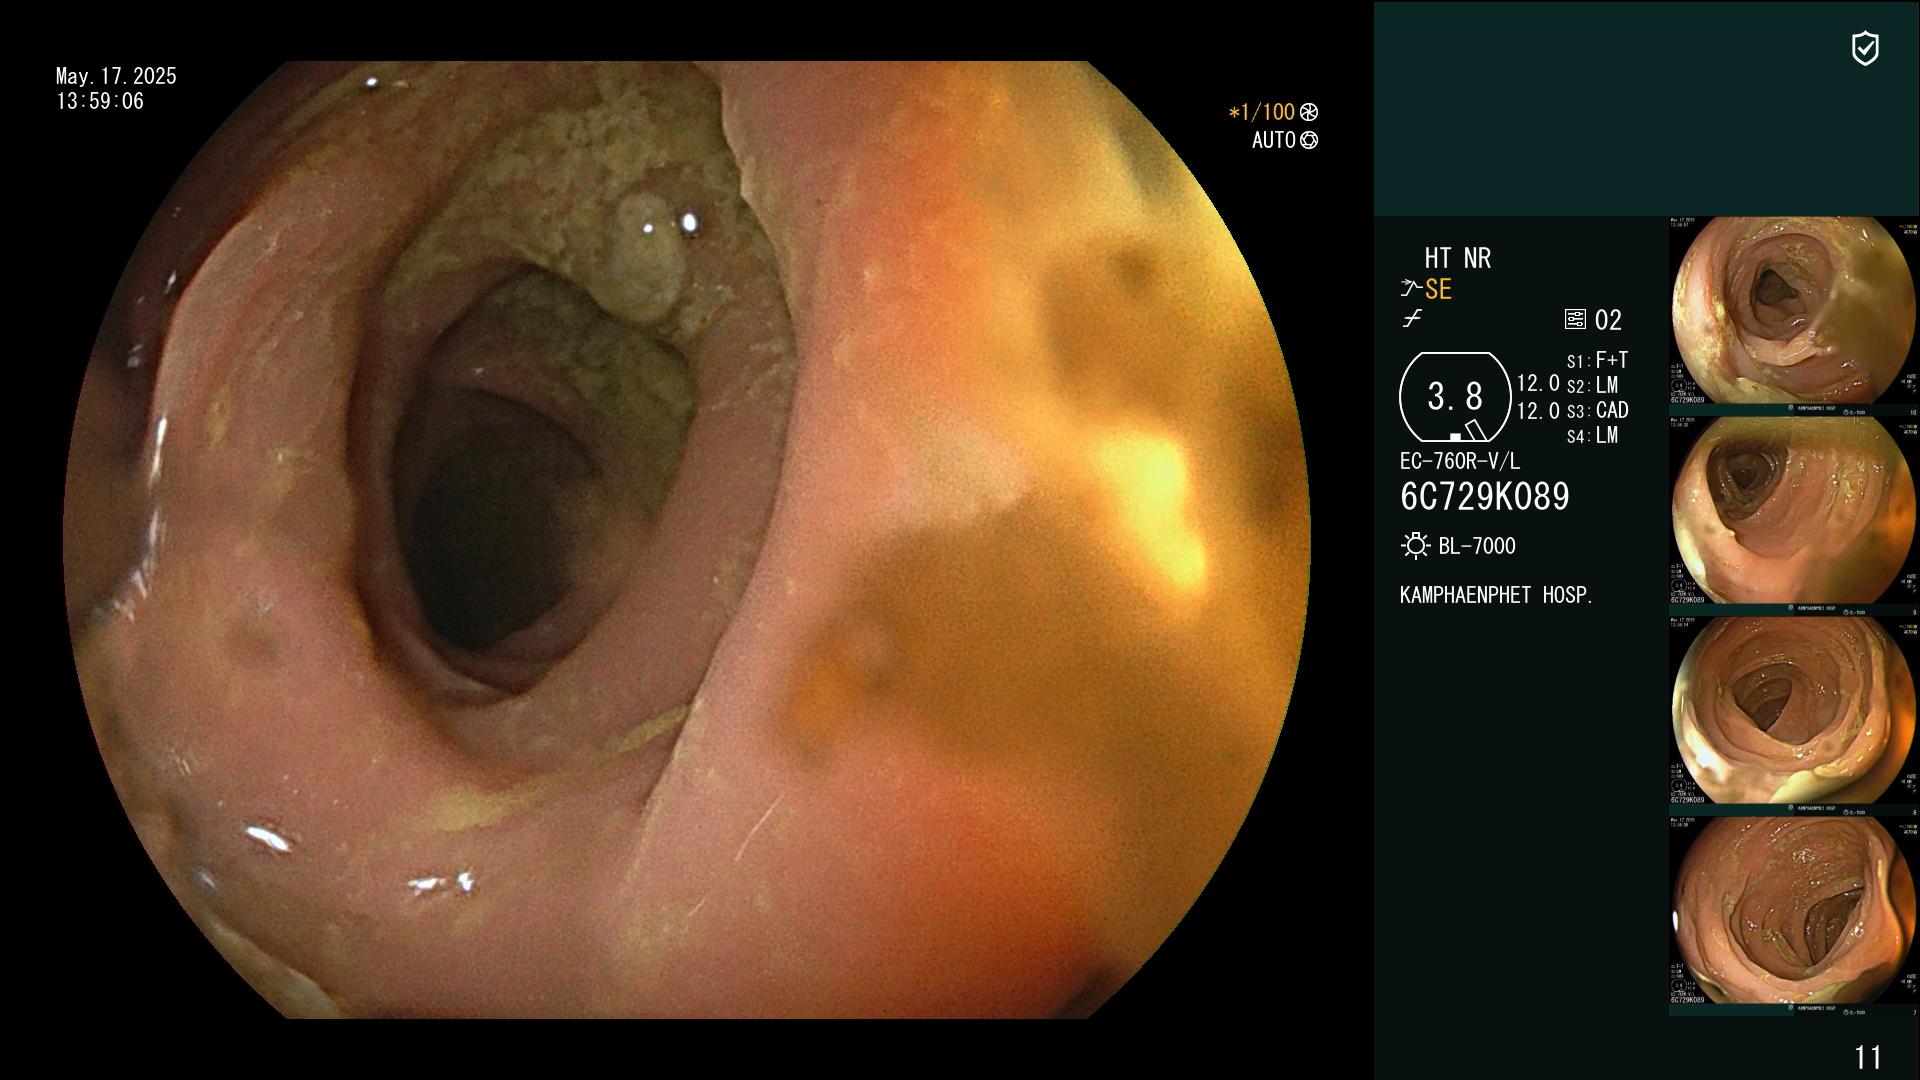The width and height of the screenshot is (1920, 1080).
Task: Click KAMPHAENPHET HOSP. text
Action: pyautogui.click(x=1496, y=595)
